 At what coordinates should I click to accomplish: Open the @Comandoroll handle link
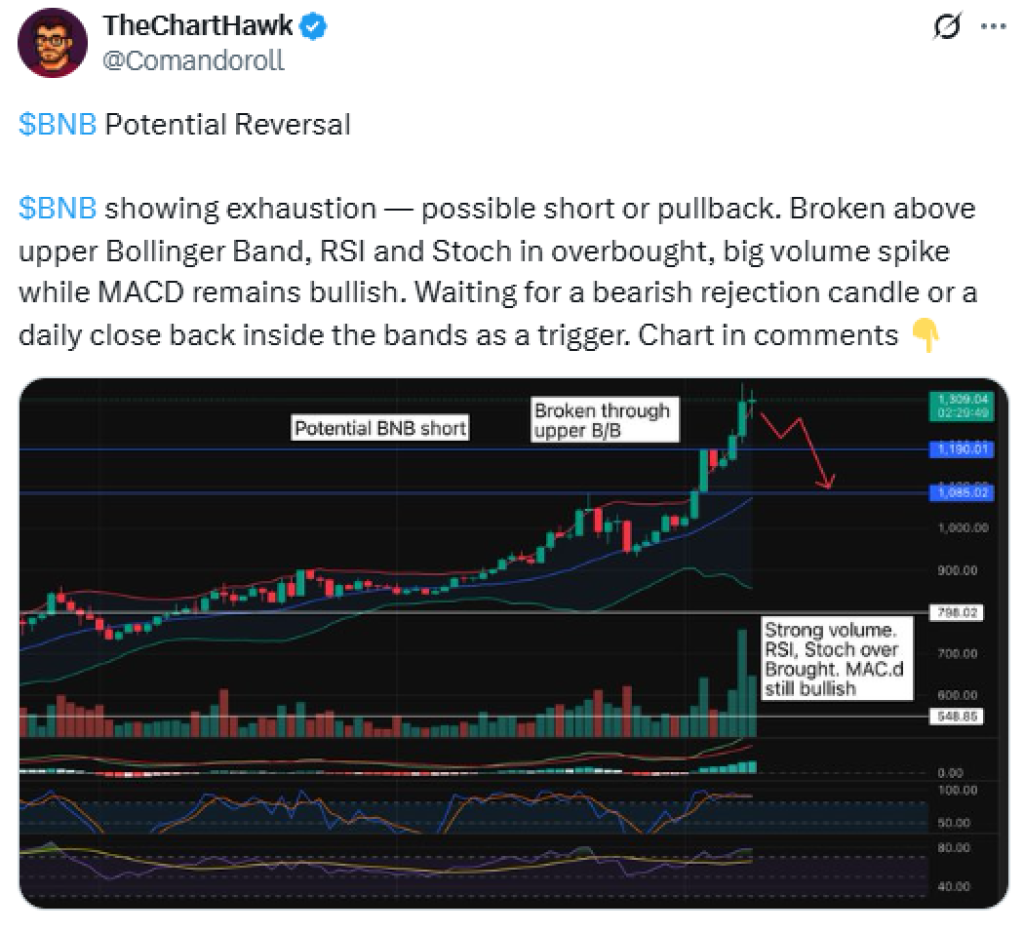pos(194,60)
